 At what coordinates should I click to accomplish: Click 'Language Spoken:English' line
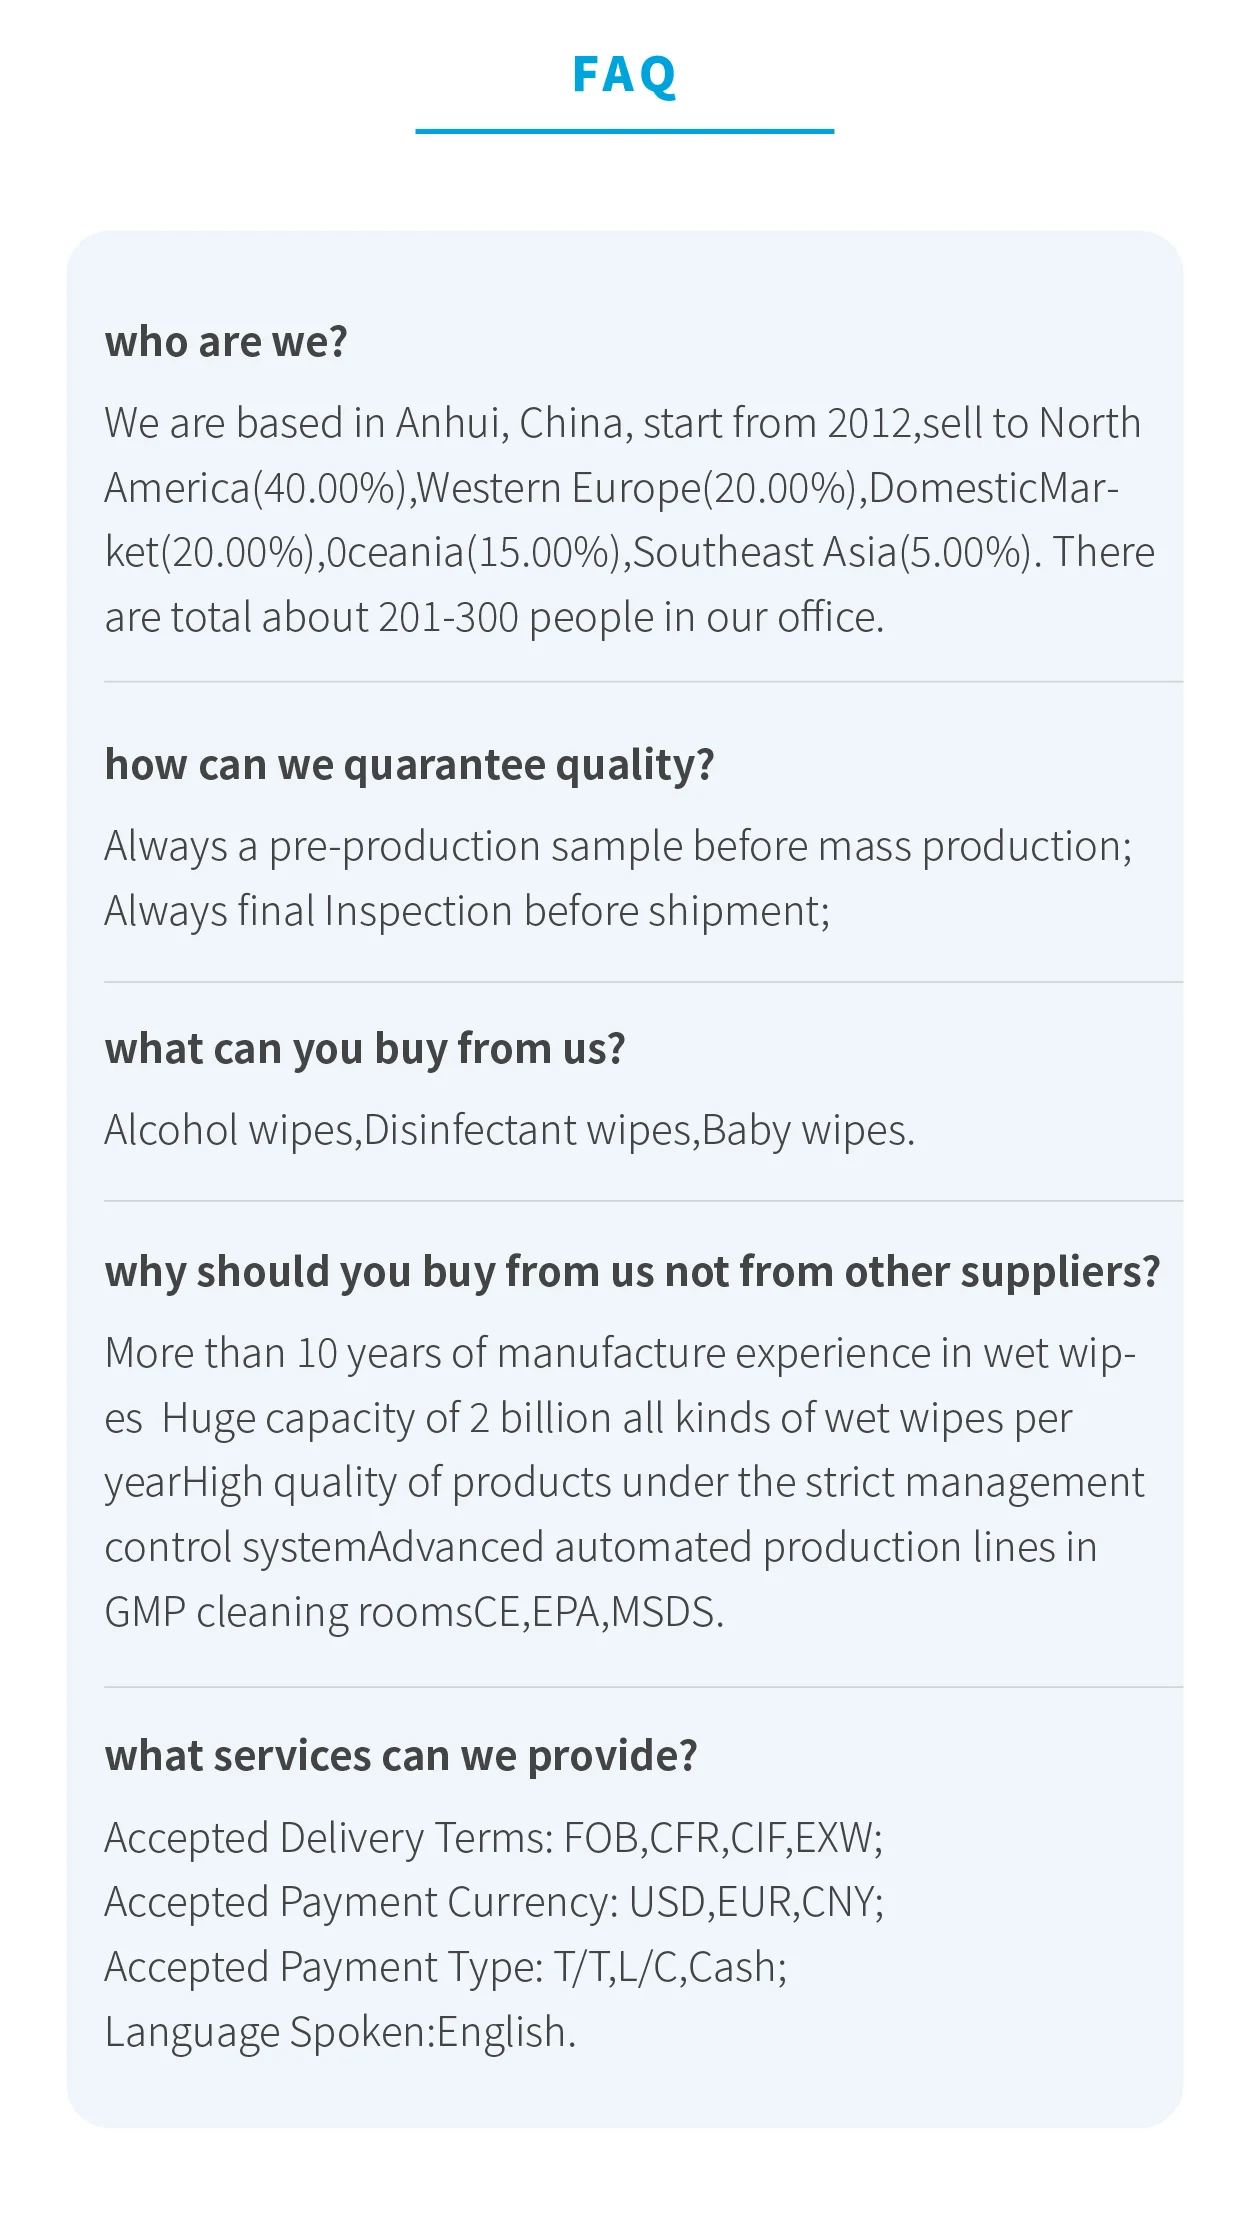[341, 2033]
